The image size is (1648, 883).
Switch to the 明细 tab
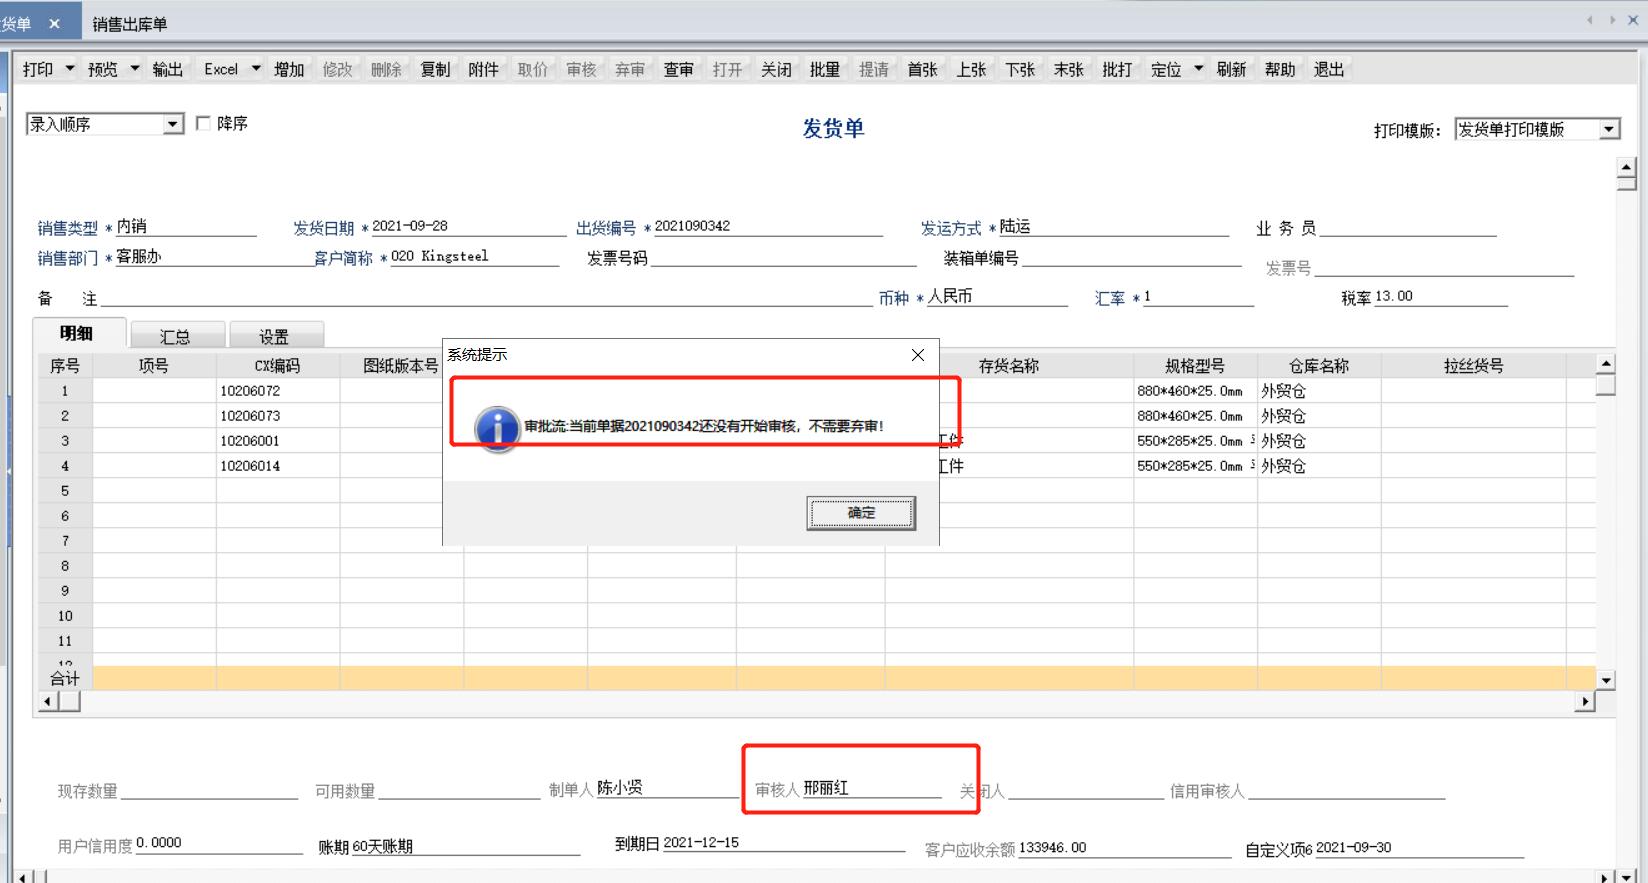pyautogui.click(x=77, y=334)
